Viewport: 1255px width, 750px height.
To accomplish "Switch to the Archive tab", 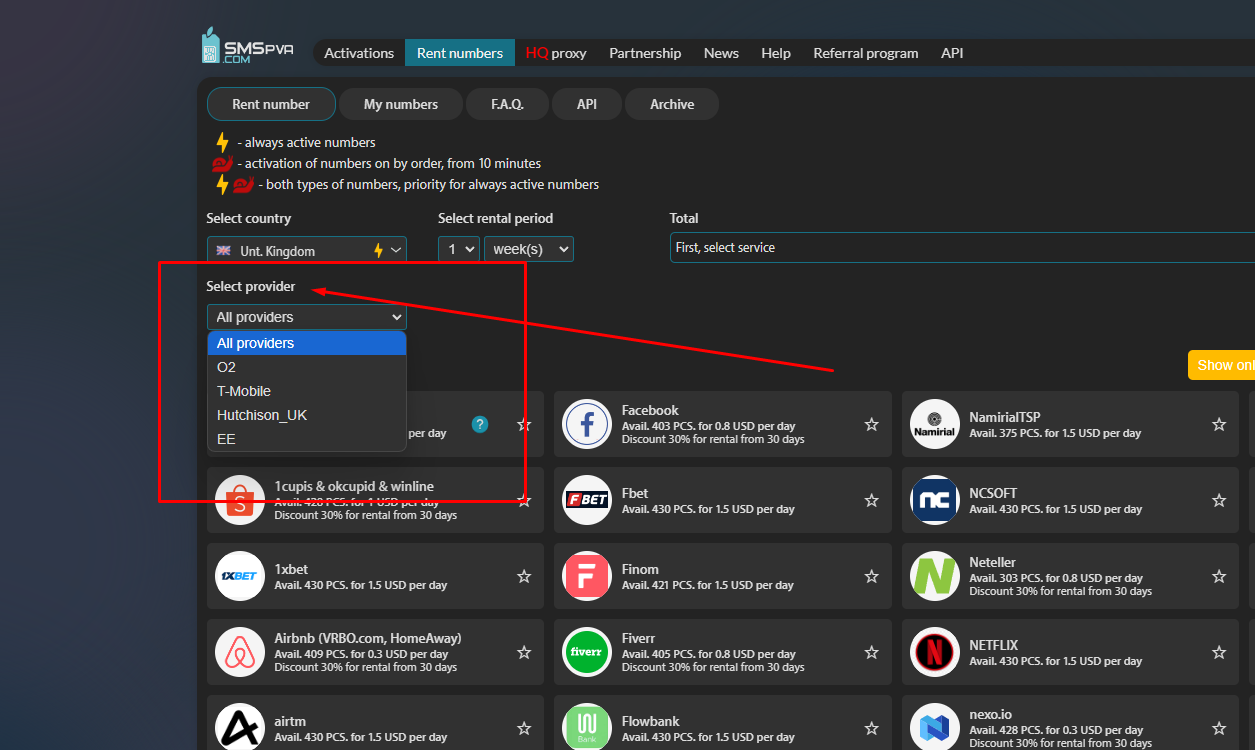I will (x=672, y=104).
